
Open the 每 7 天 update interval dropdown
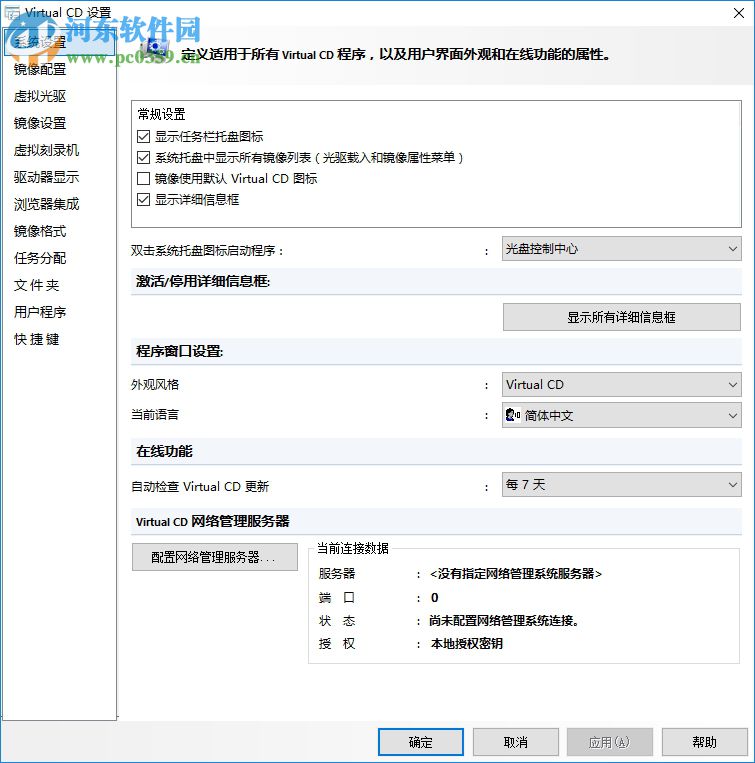pos(622,485)
